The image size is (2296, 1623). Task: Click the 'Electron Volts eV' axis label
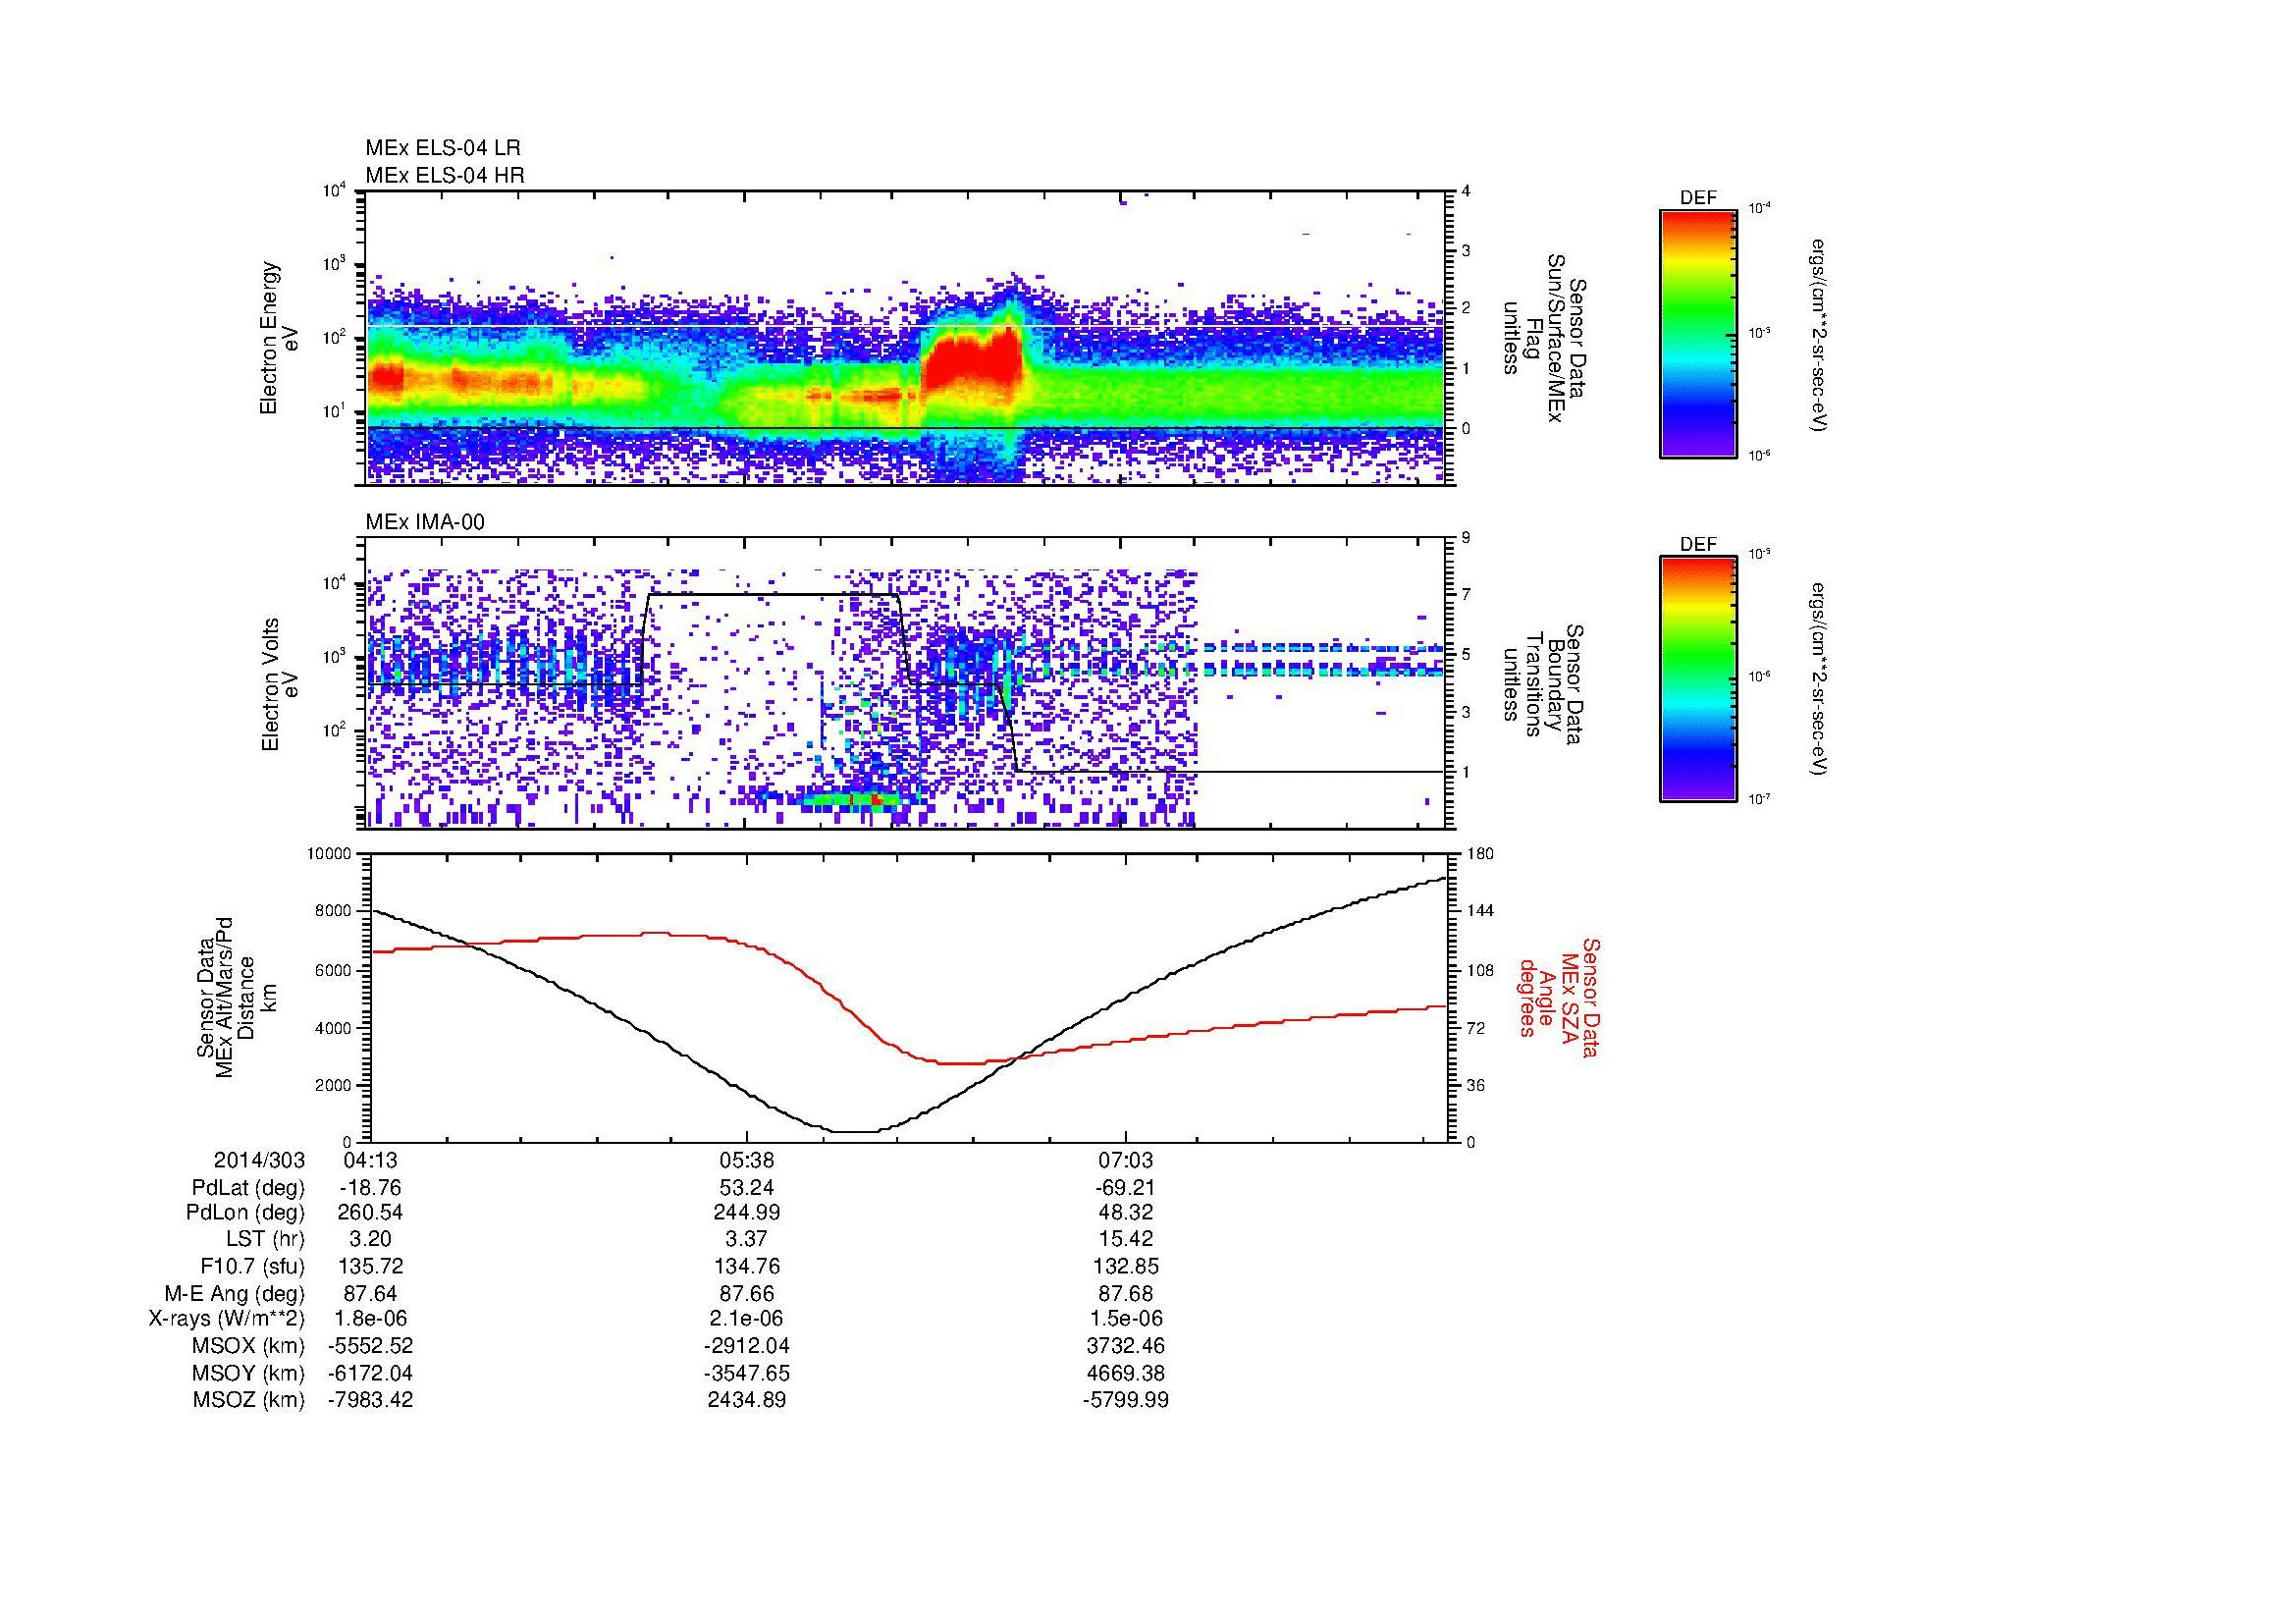click(280, 684)
